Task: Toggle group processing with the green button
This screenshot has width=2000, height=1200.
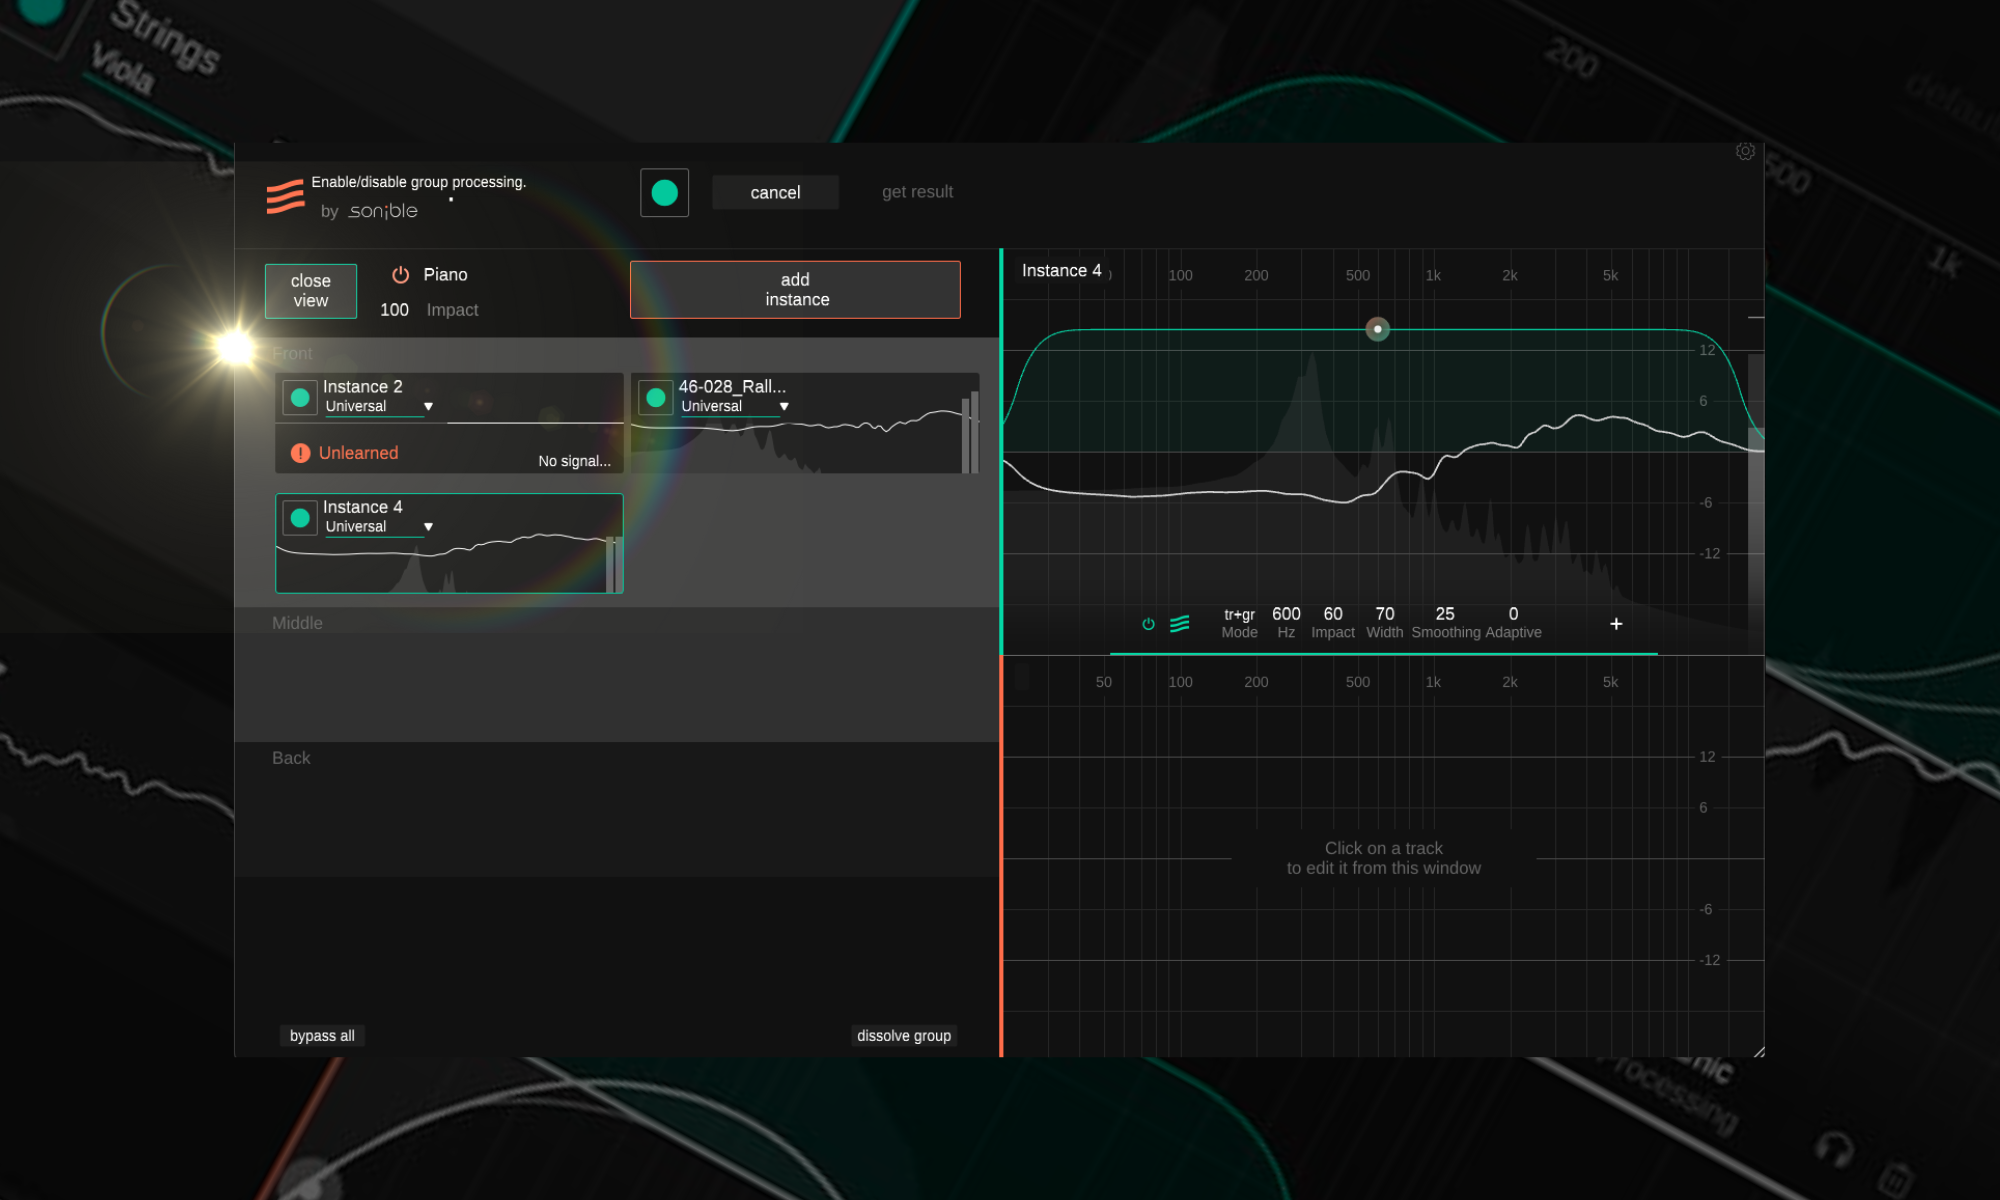Action: (x=664, y=192)
